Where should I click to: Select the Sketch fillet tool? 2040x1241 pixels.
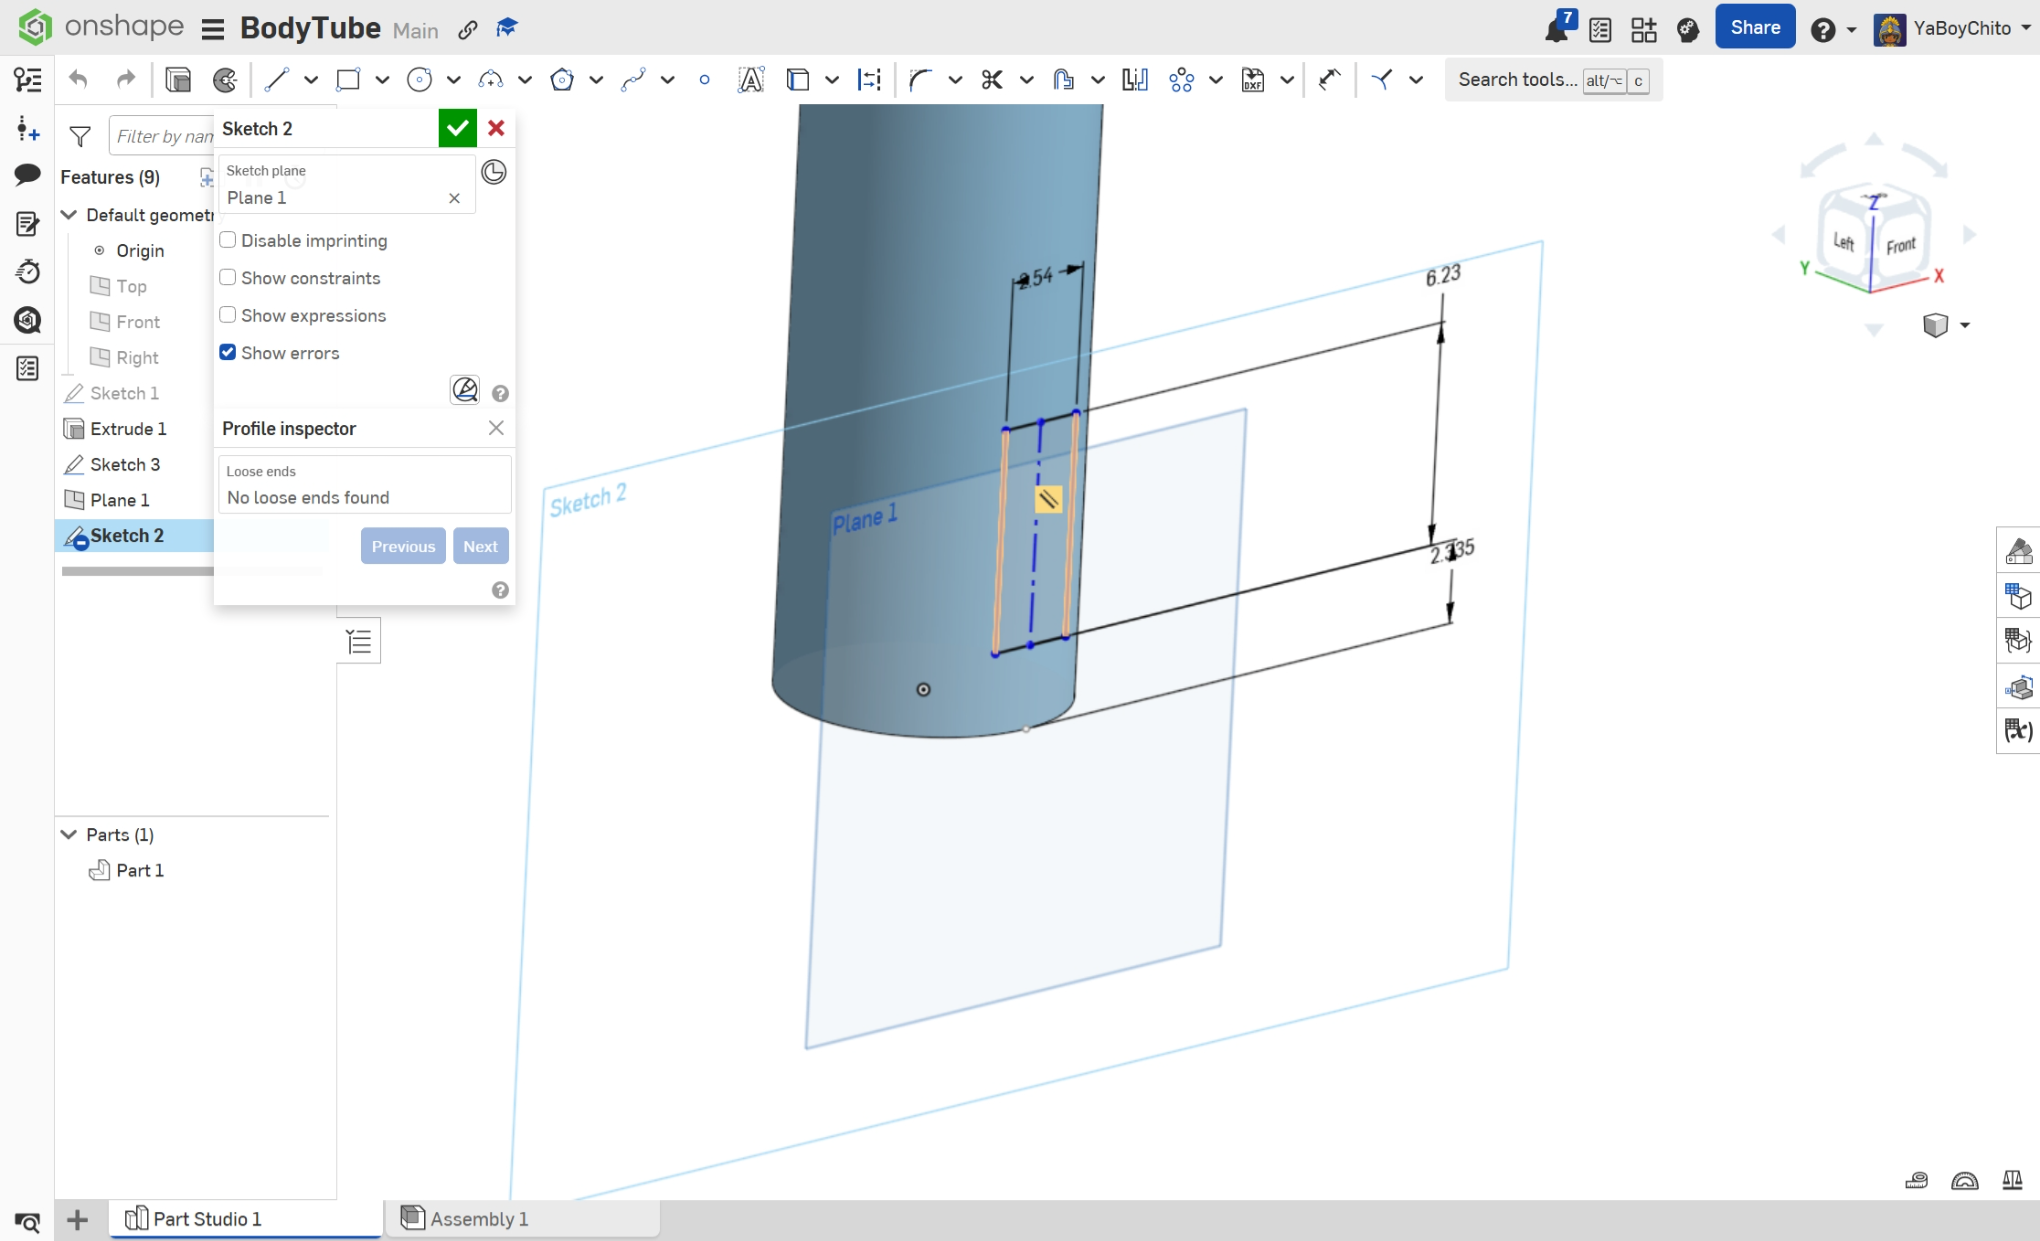pos(920,80)
